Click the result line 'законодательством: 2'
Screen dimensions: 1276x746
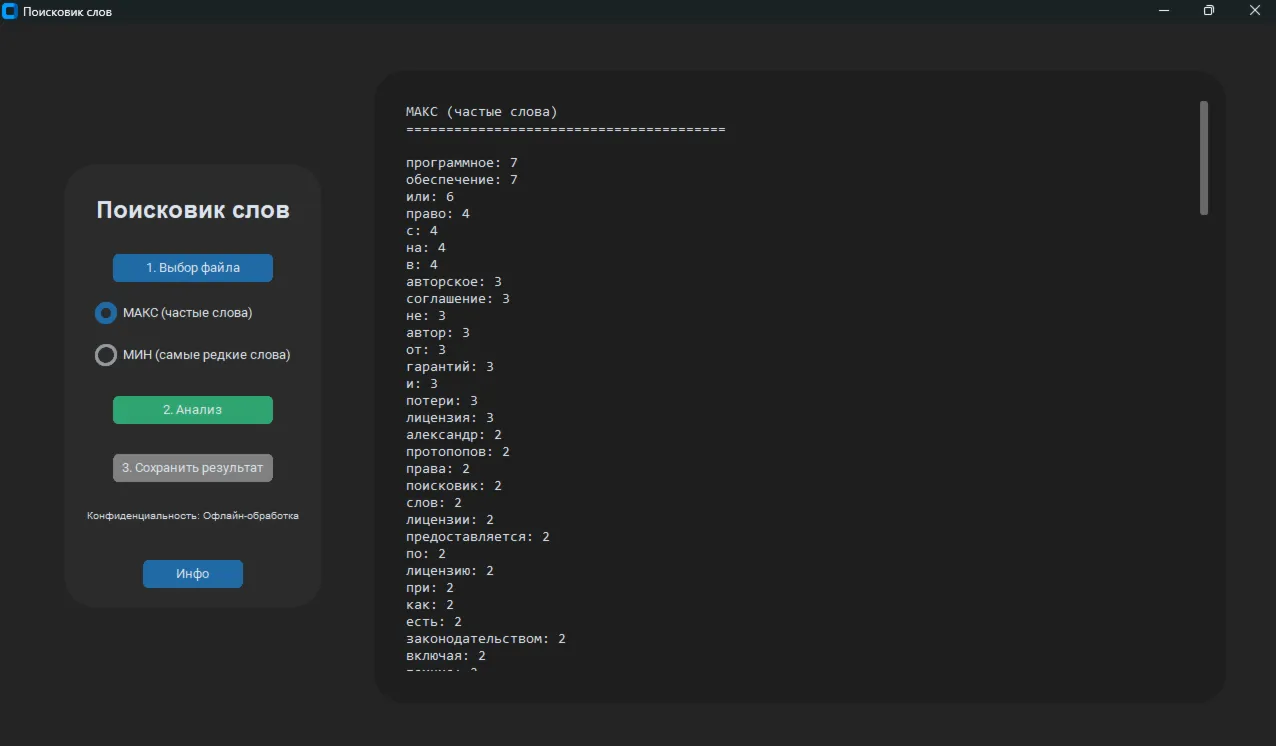[x=486, y=639]
